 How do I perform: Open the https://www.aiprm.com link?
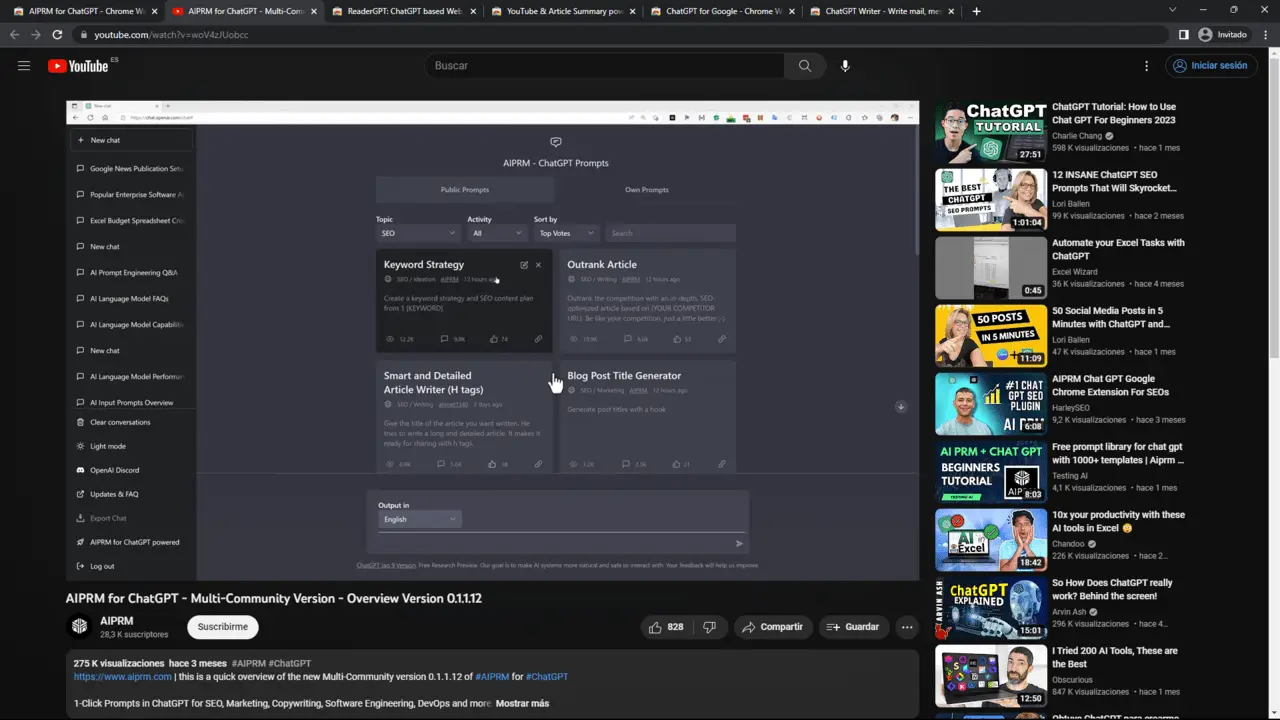click(x=122, y=677)
